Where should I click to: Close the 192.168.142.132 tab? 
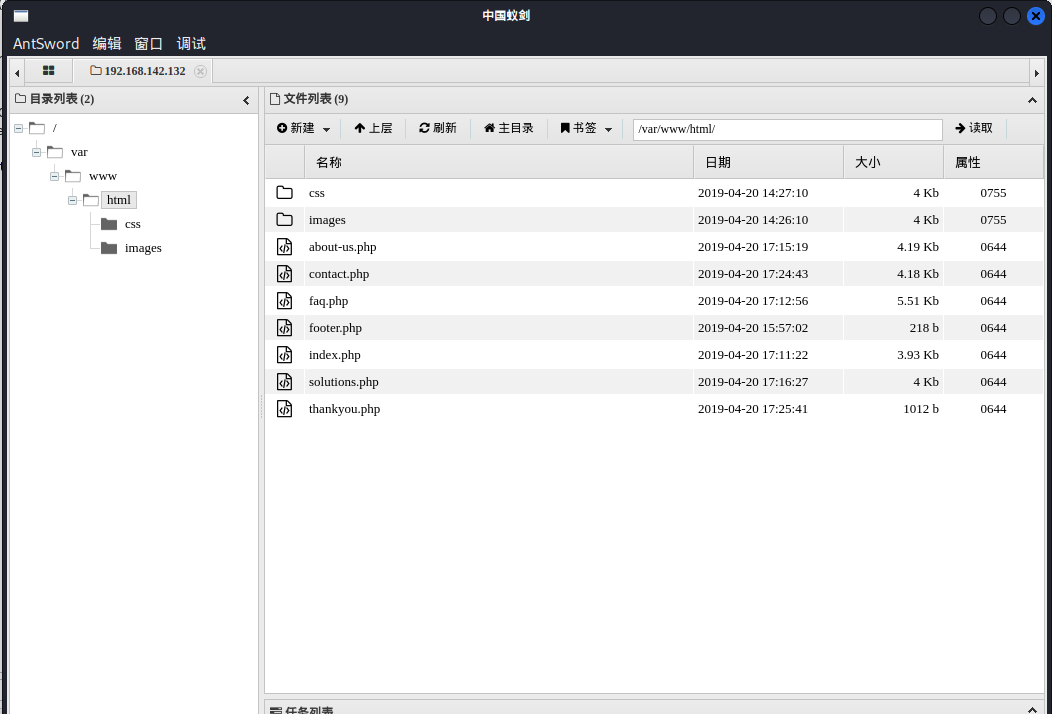click(x=200, y=71)
